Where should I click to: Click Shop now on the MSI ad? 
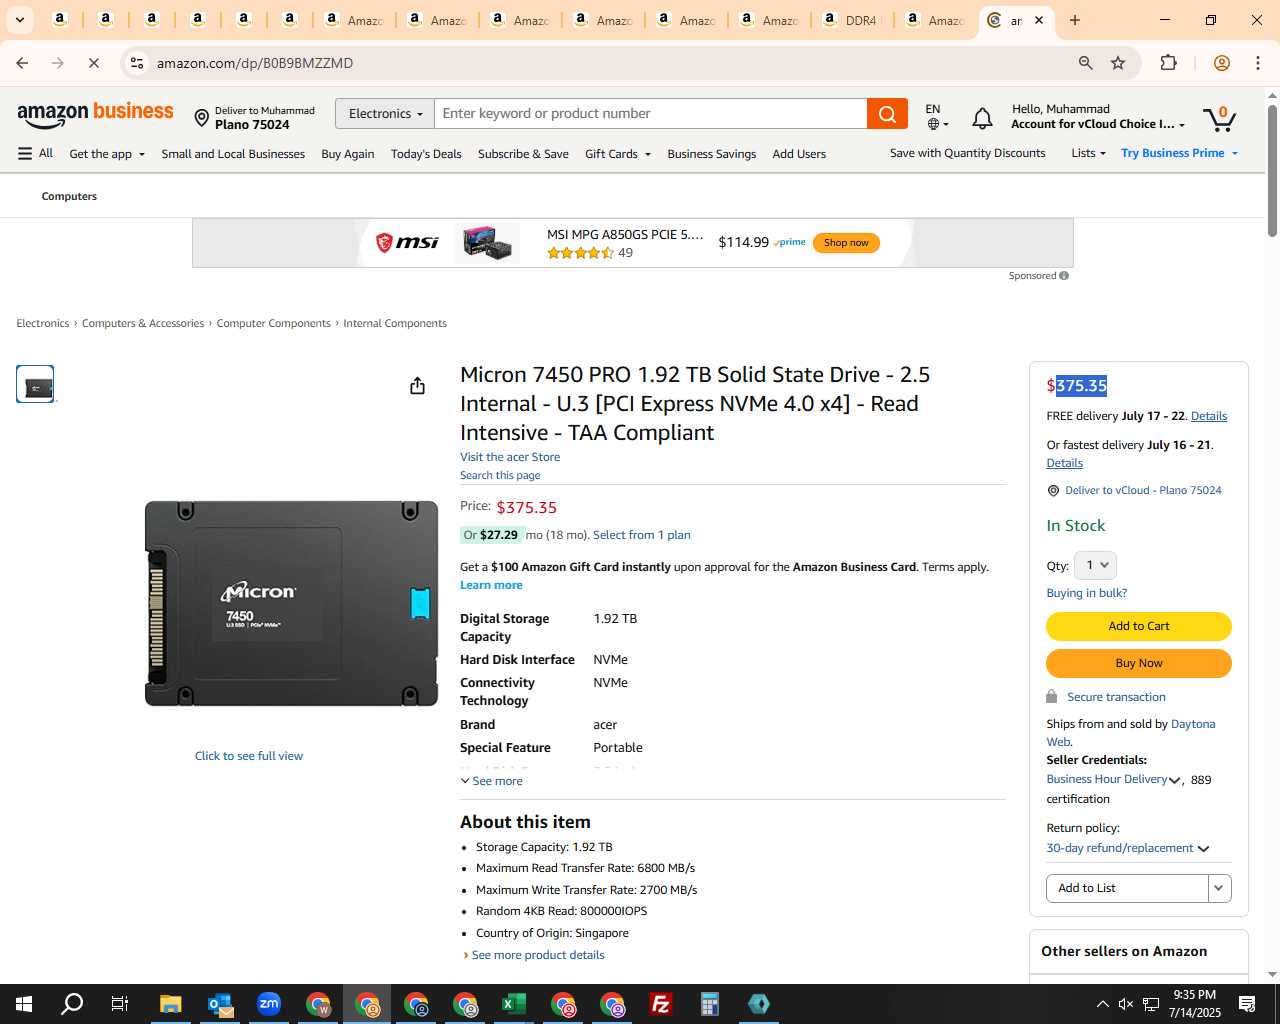coord(846,243)
